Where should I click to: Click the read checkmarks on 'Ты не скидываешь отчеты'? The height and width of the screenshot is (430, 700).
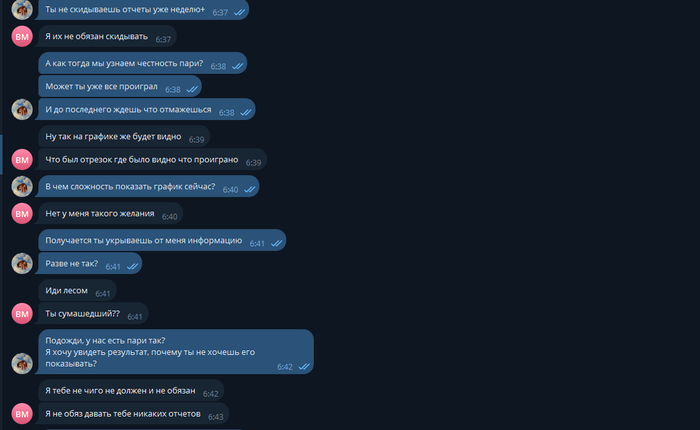240,12
